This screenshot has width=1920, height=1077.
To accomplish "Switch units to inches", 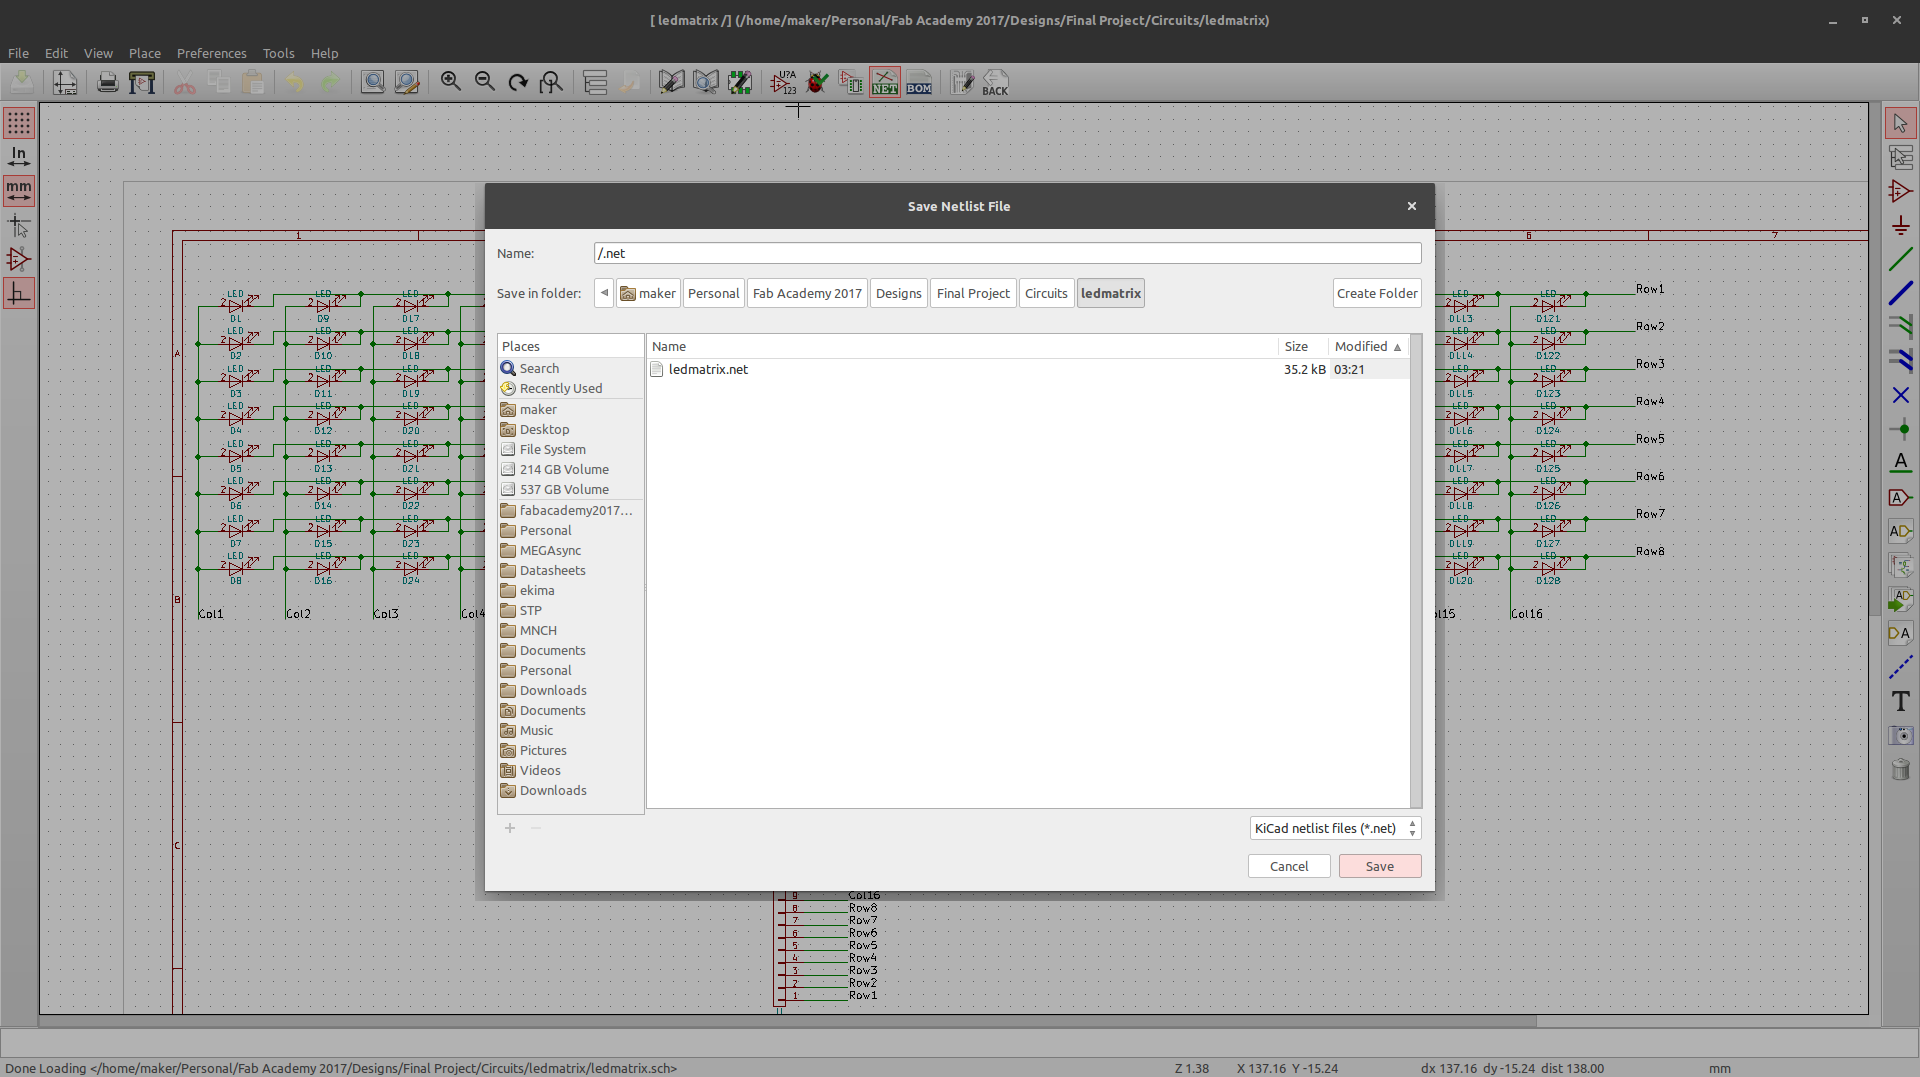I will pyautogui.click(x=19, y=157).
